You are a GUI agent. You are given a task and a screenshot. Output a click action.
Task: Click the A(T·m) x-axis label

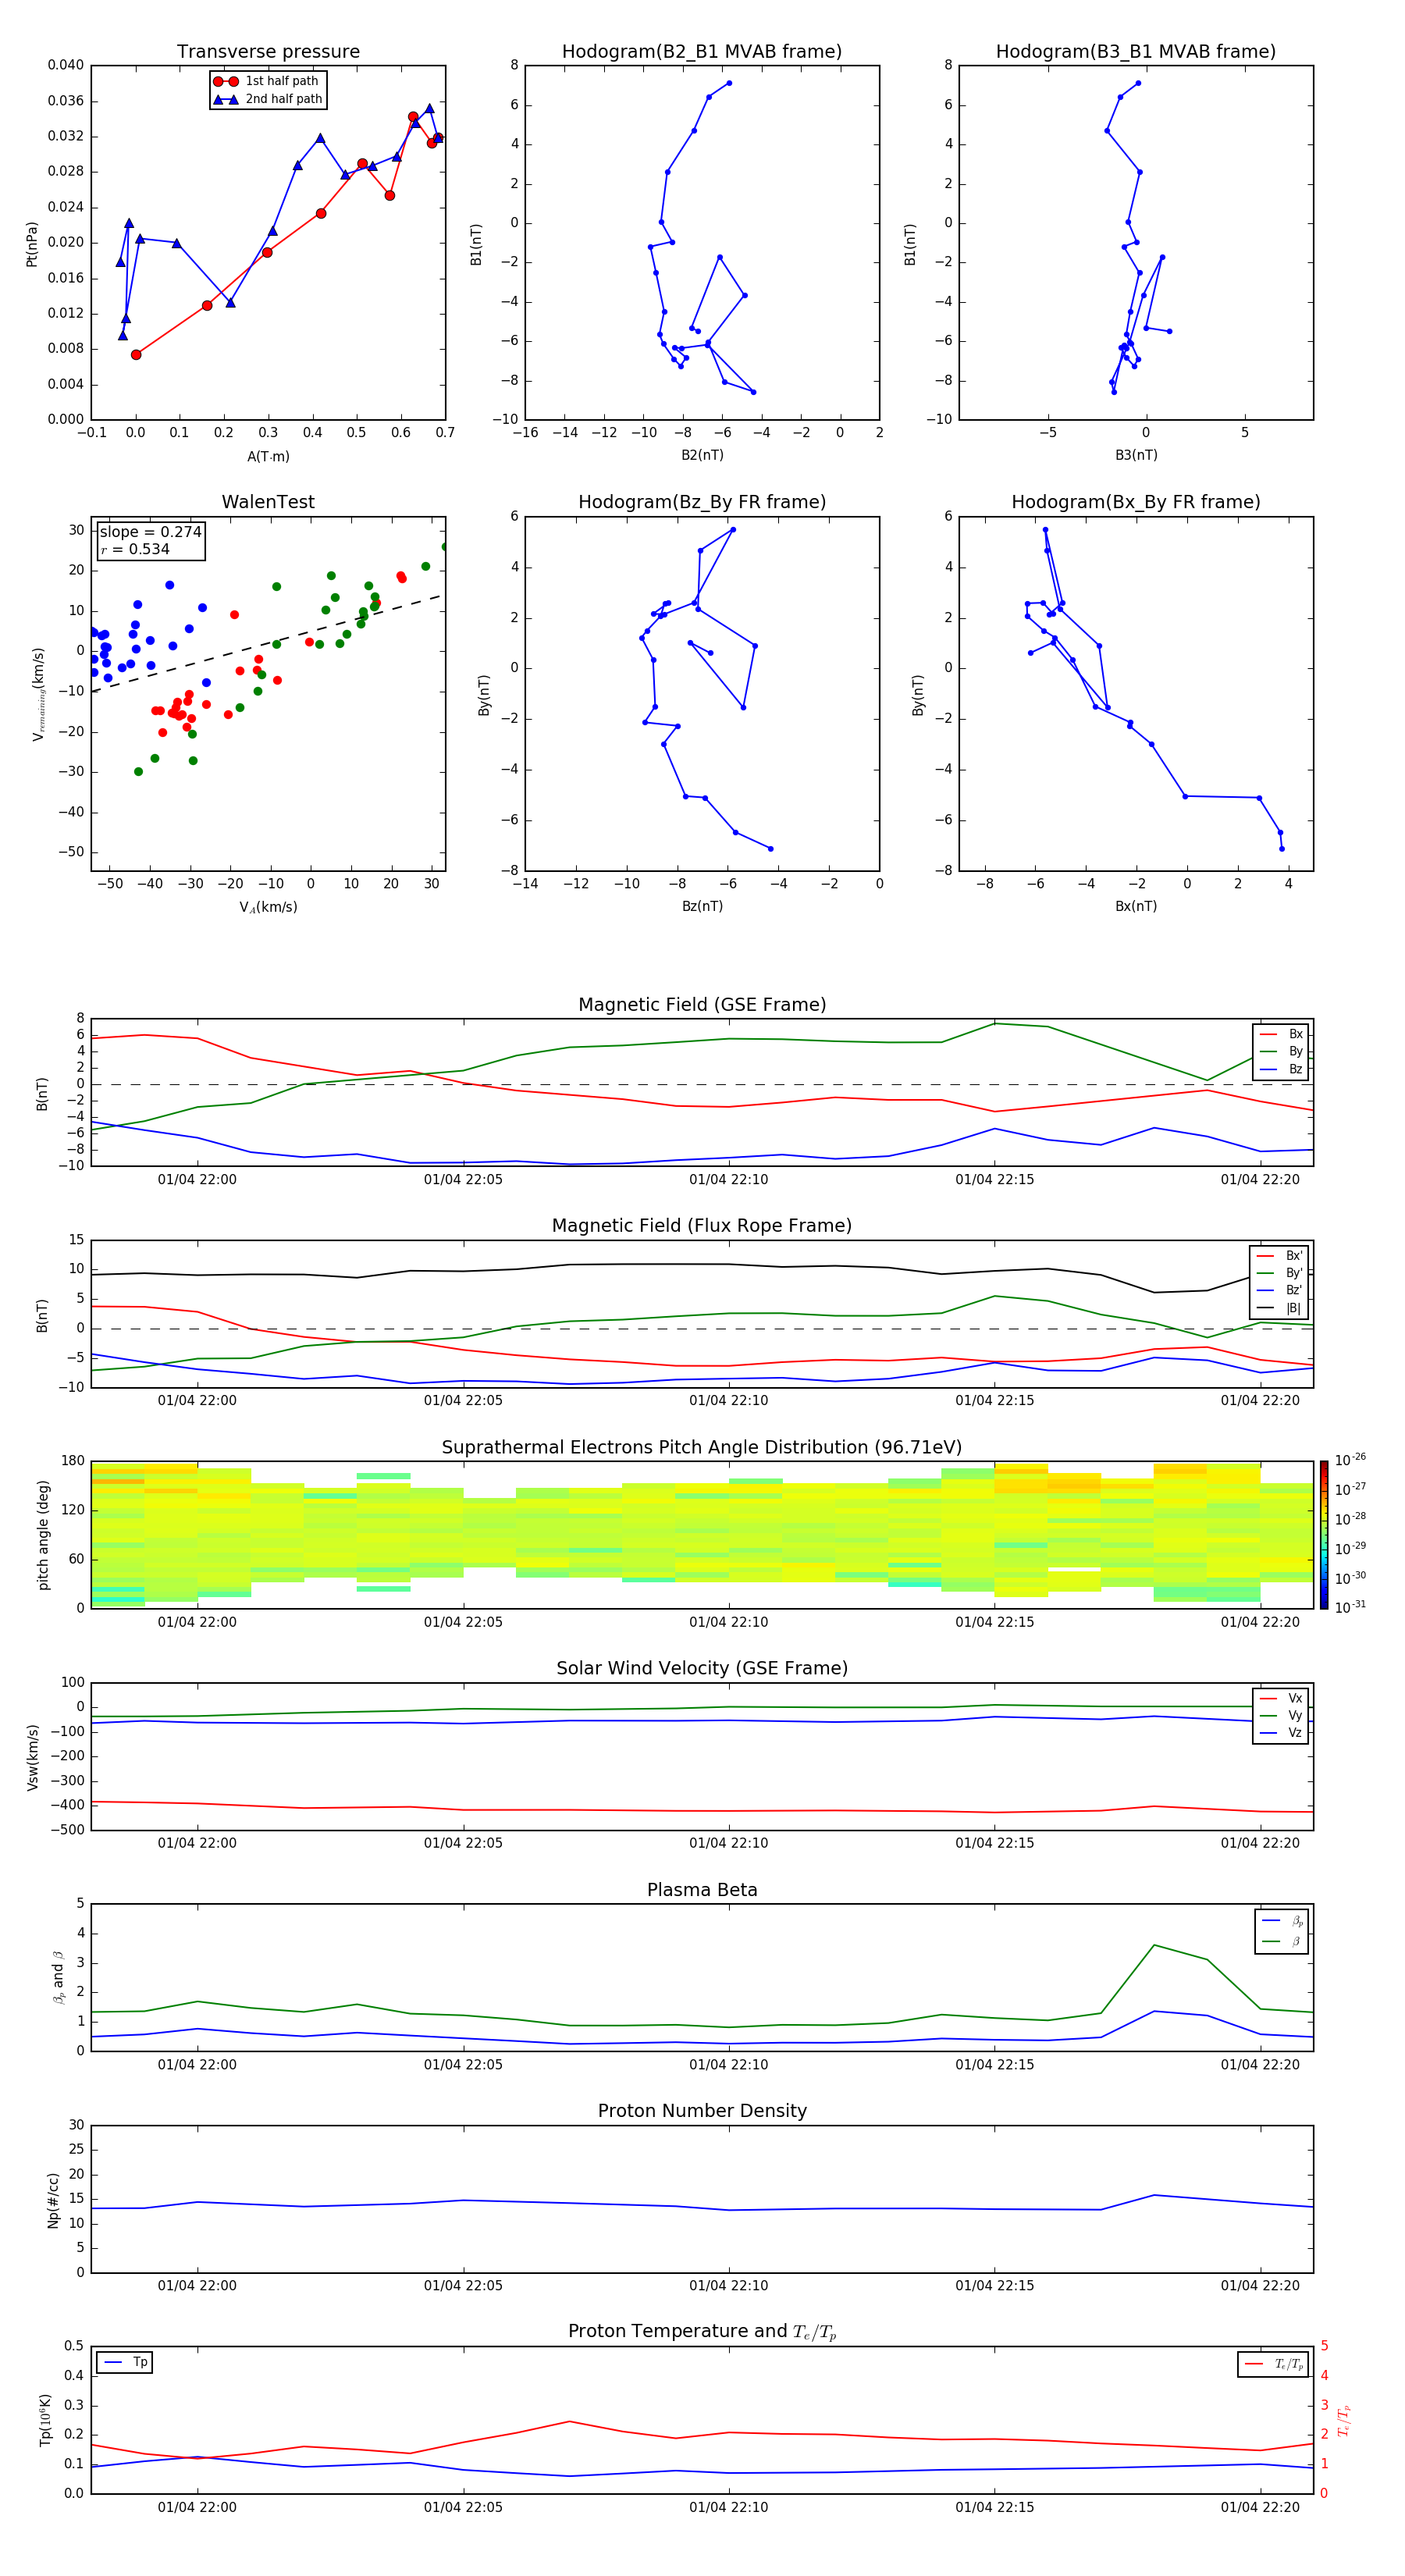pos(268,456)
